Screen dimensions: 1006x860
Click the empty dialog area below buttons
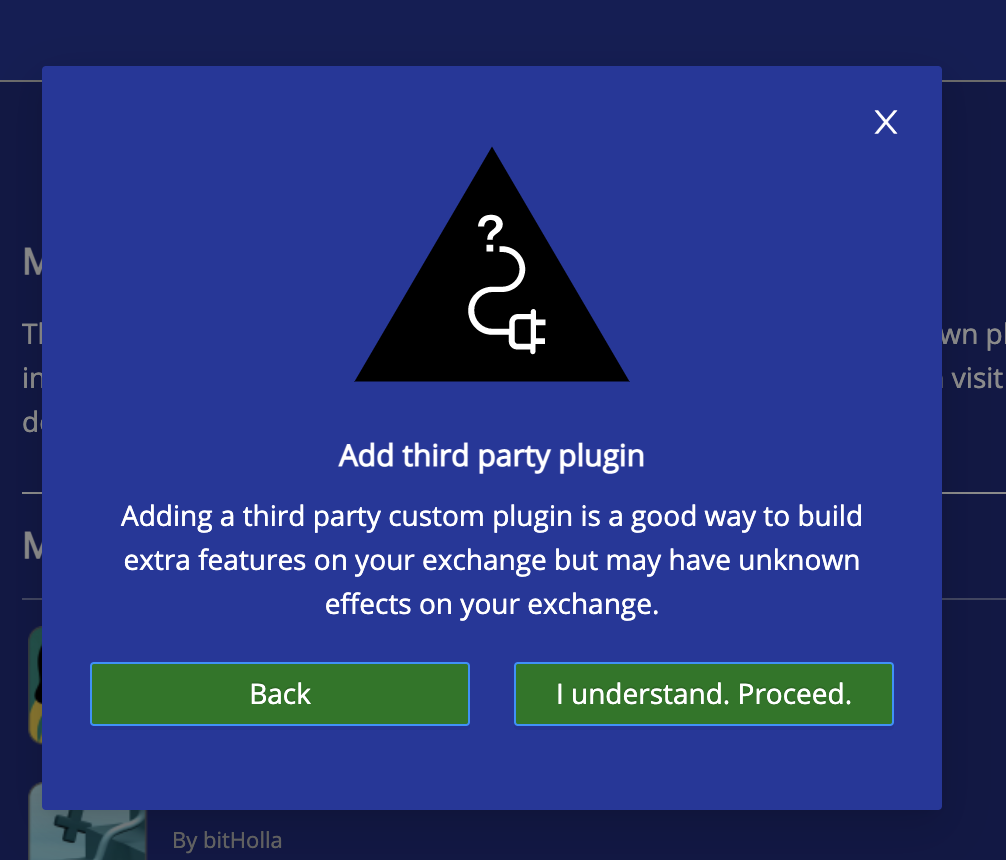[491, 767]
